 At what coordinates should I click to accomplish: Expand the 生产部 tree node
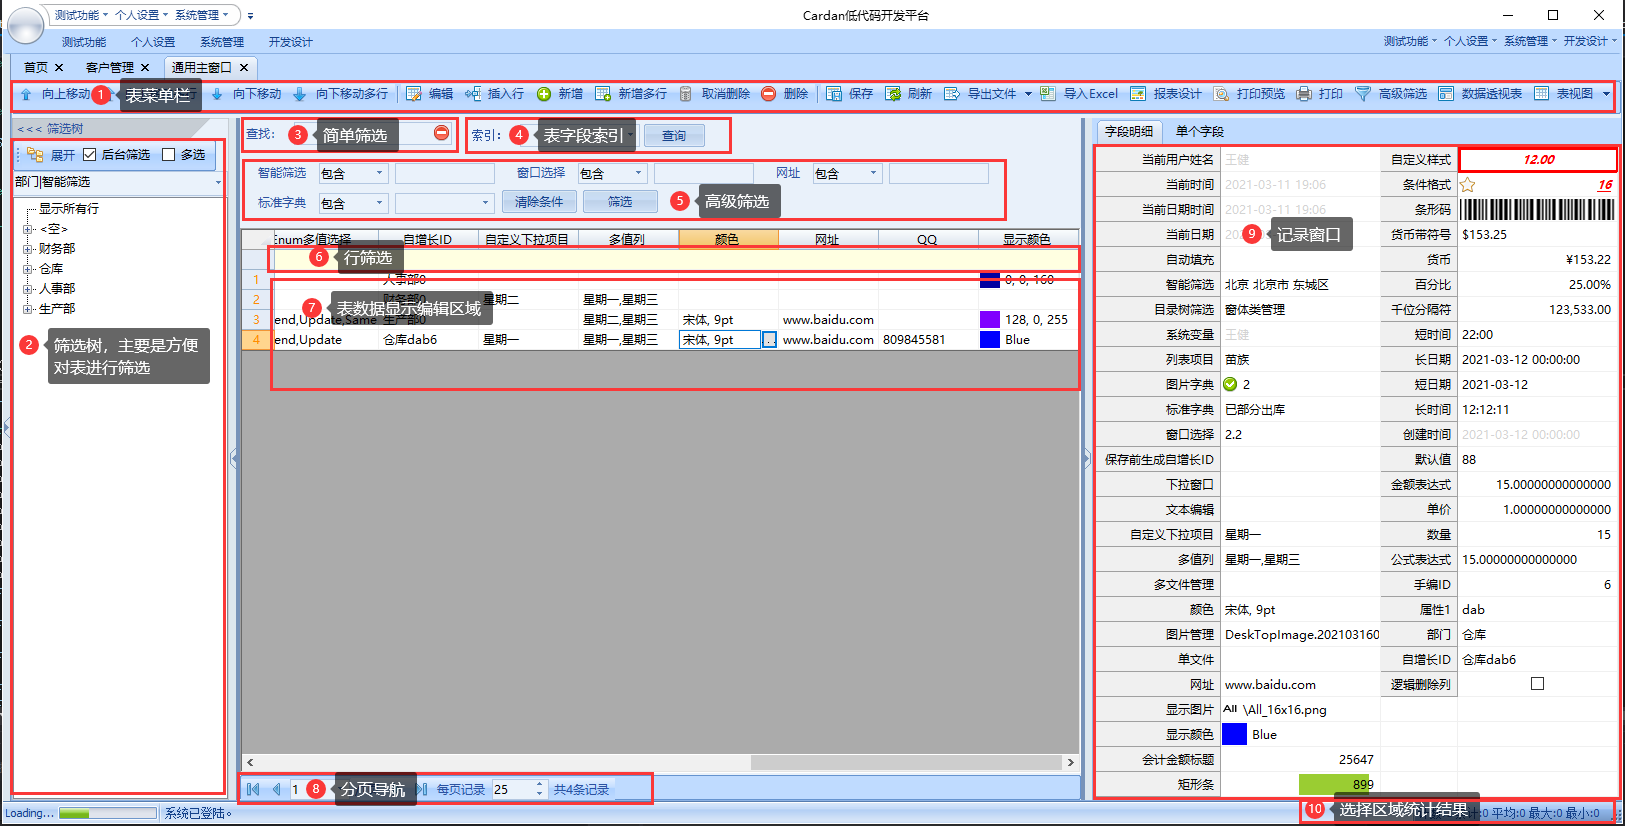tap(28, 309)
